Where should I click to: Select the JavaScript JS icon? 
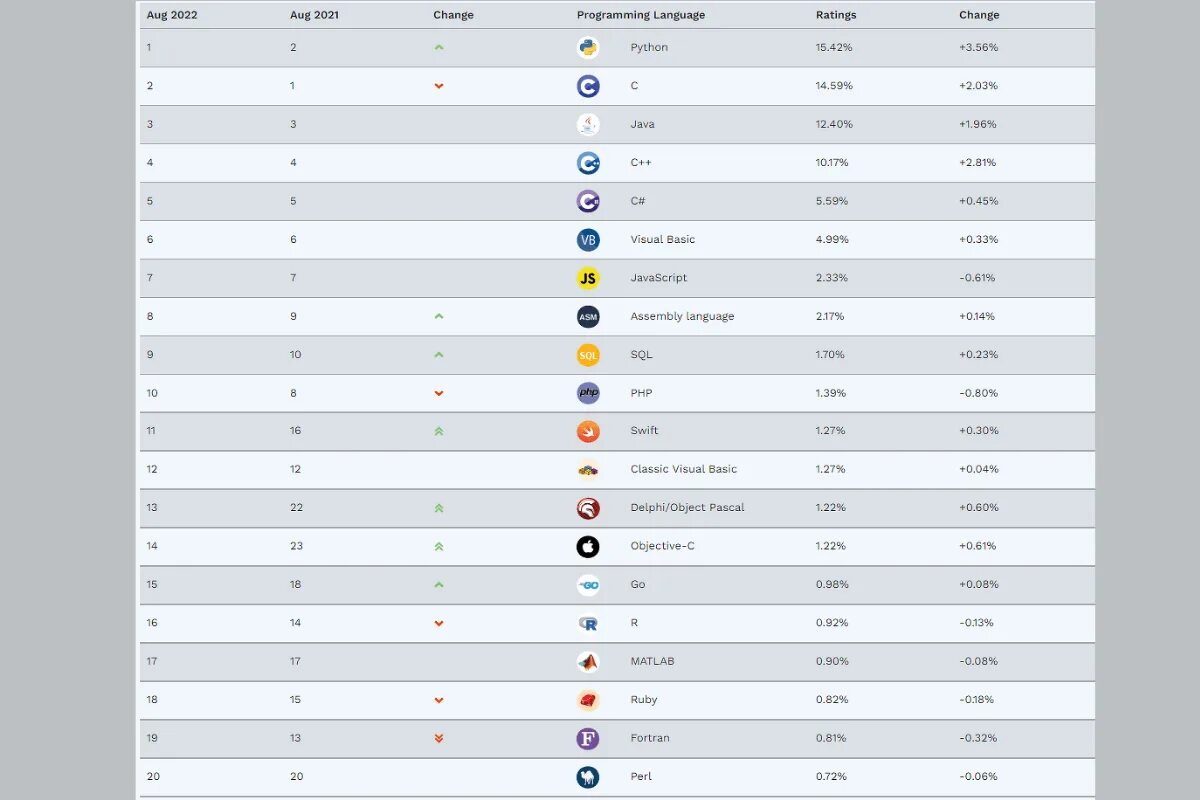[588, 278]
